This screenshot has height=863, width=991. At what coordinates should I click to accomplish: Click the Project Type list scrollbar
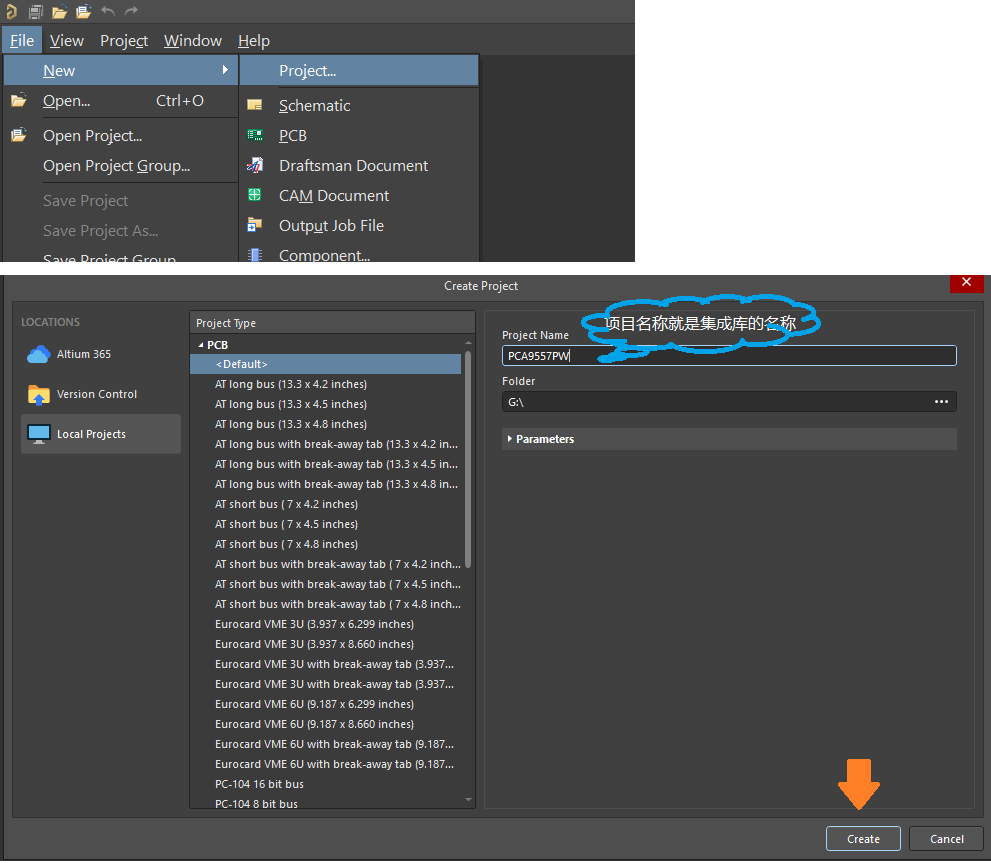468,459
